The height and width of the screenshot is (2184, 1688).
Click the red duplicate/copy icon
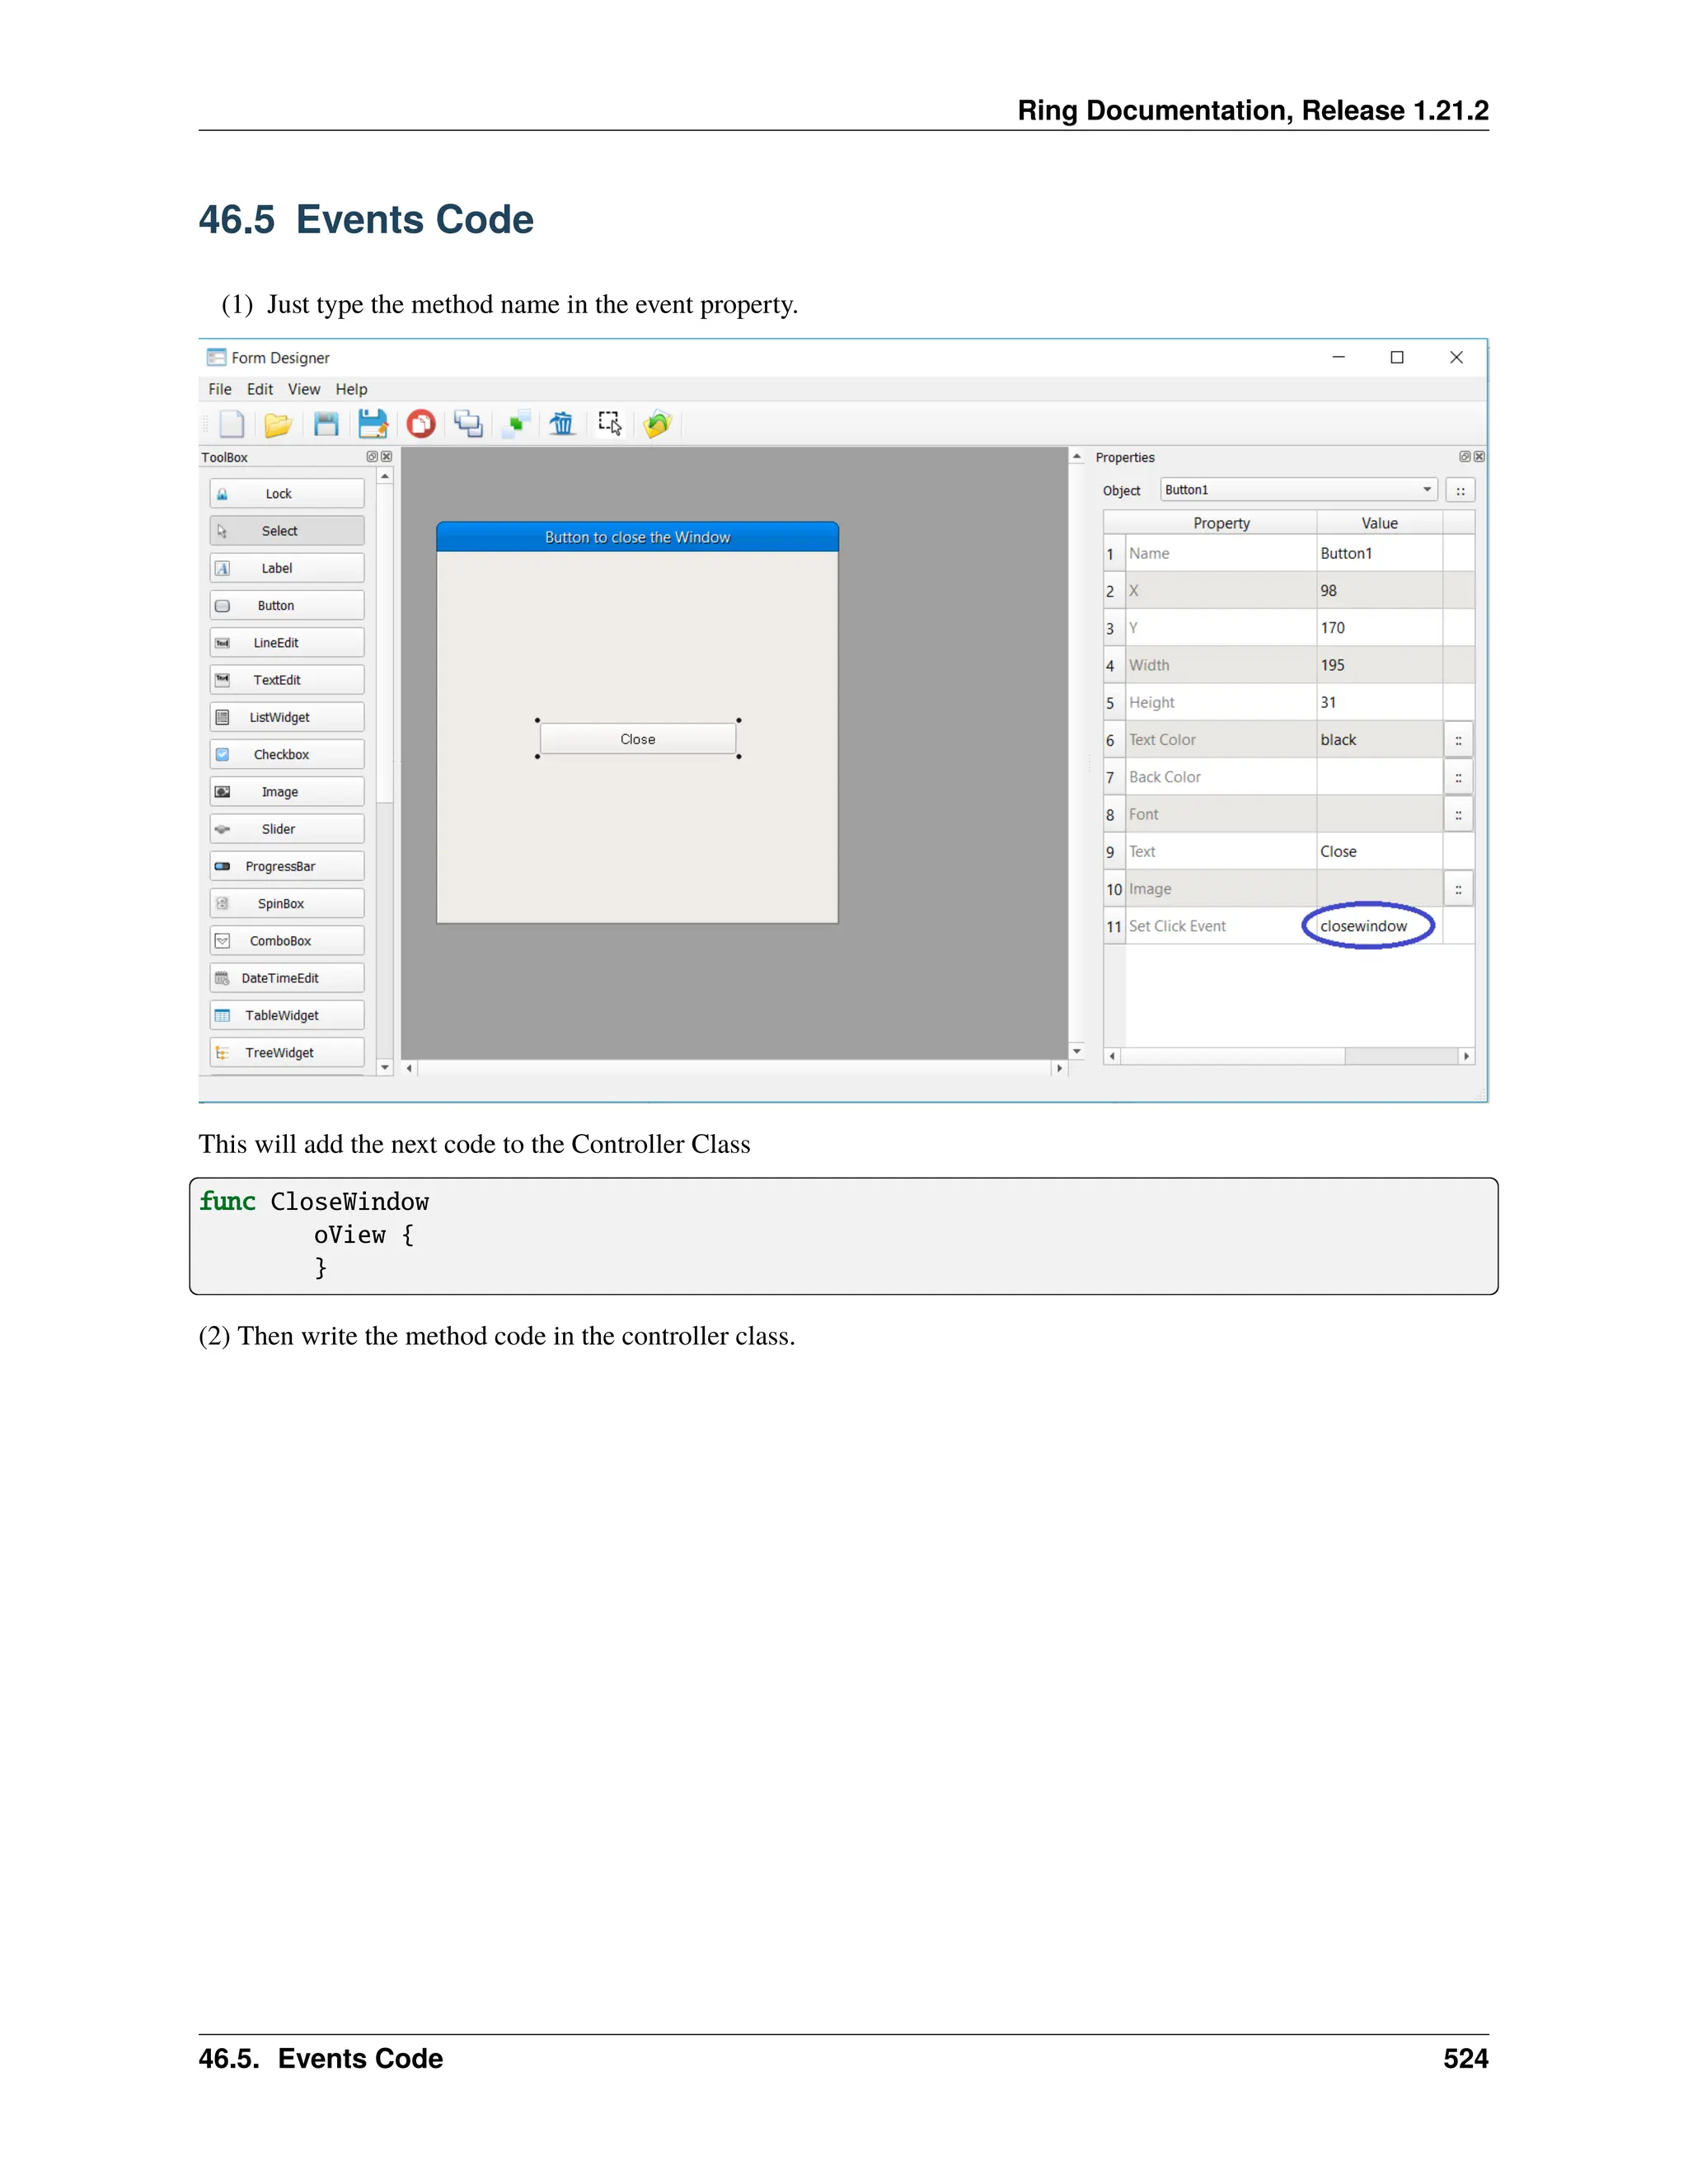pyautogui.click(x=421, y=424)
